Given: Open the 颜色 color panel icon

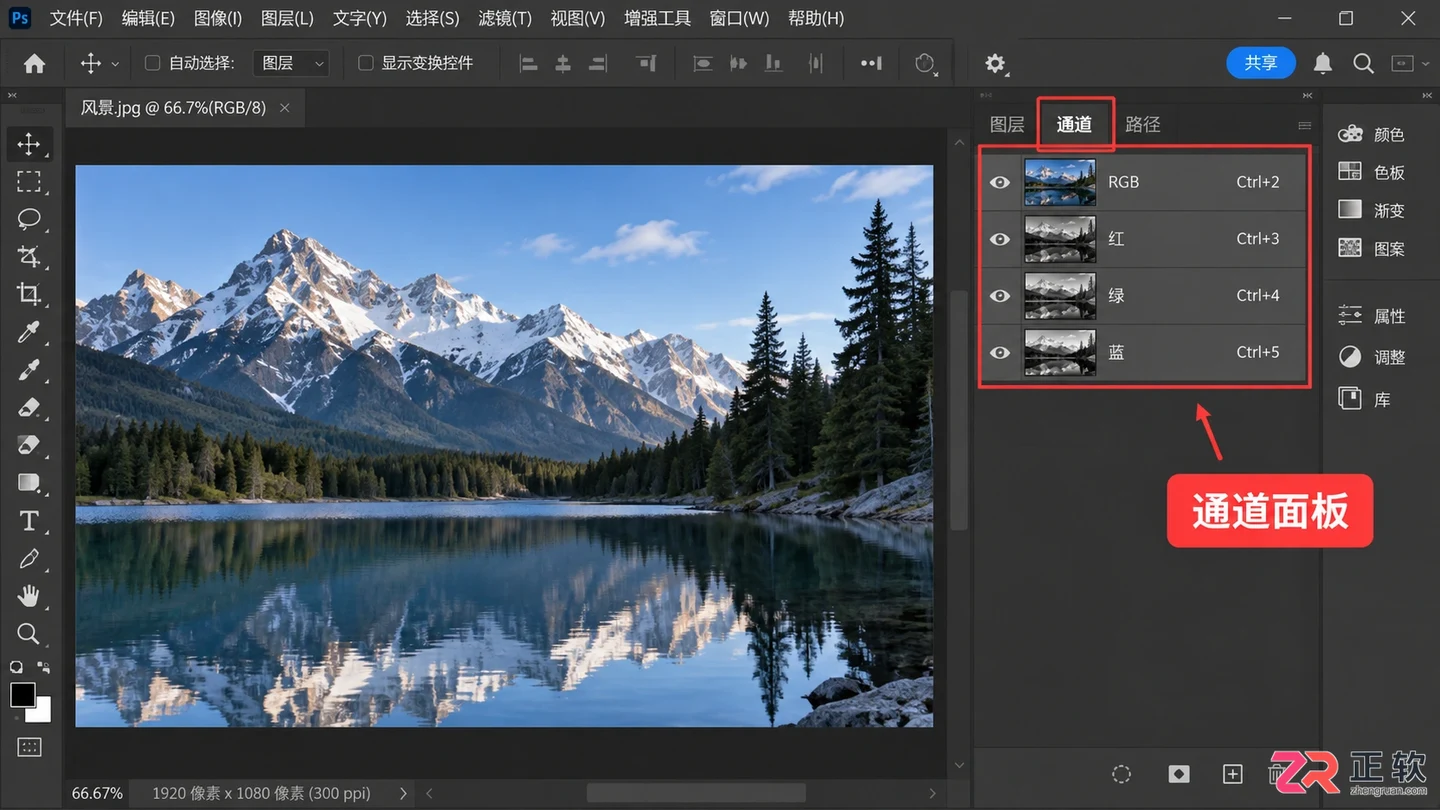Looking at the screenshot, I should pos(1350,134).
